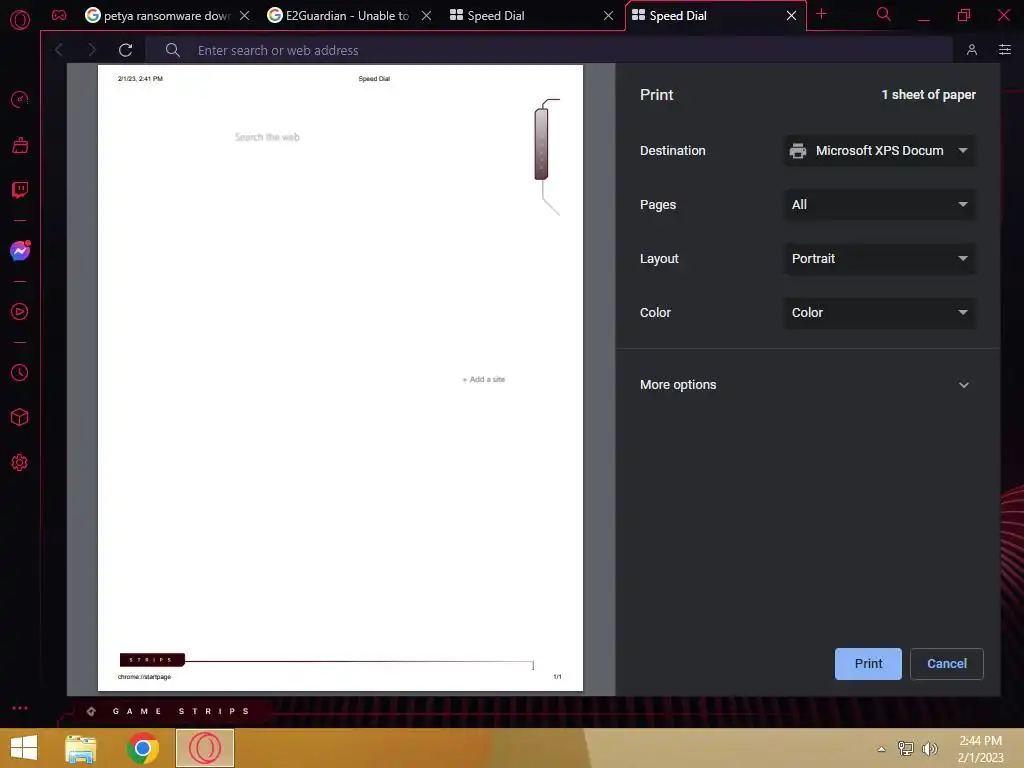Open the GX Corner gamepad icon

[59, 15]
